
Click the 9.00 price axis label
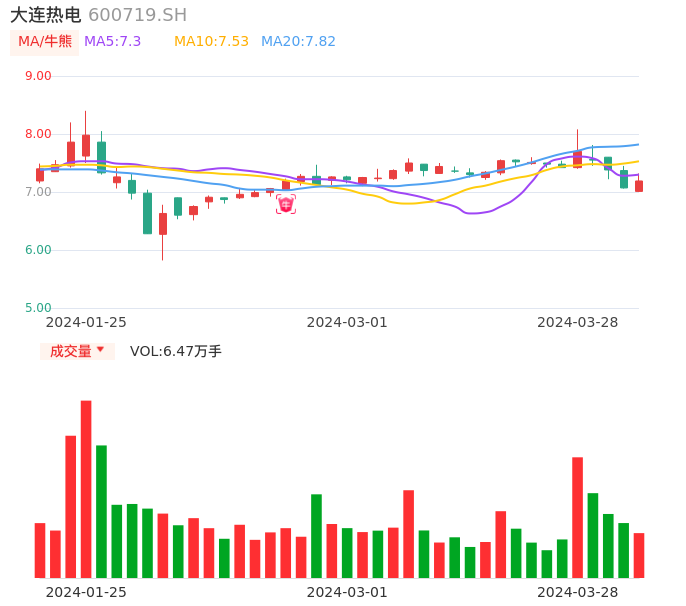tap(38, 76)
